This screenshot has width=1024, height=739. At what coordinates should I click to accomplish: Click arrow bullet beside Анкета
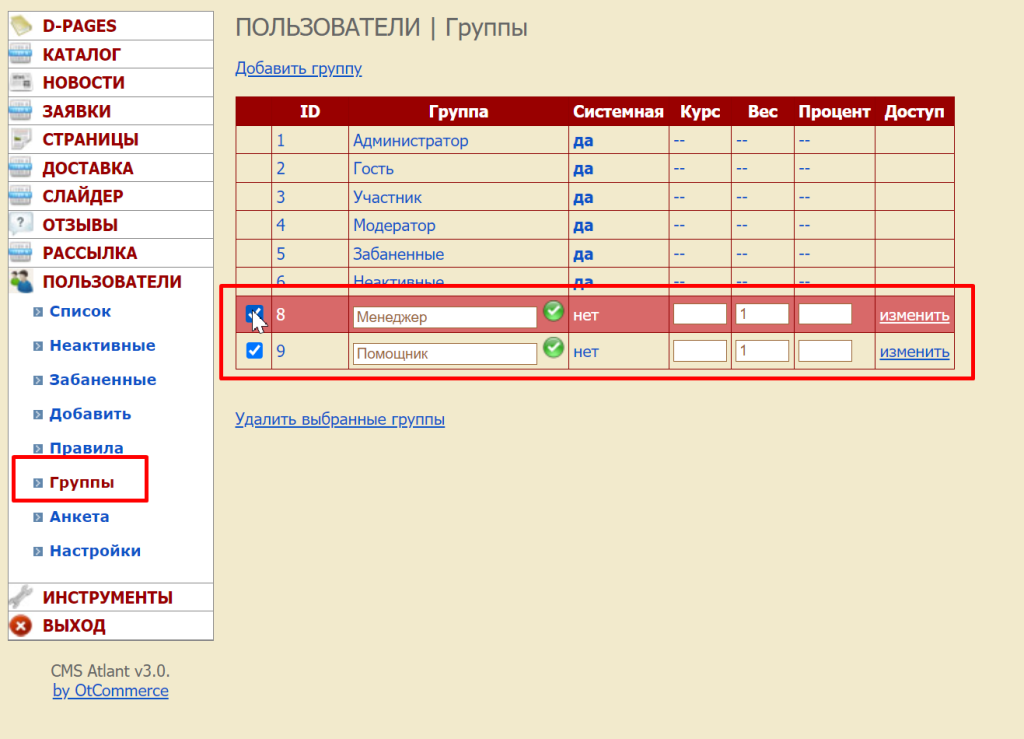pyautogui.click(x=38, y=517)
